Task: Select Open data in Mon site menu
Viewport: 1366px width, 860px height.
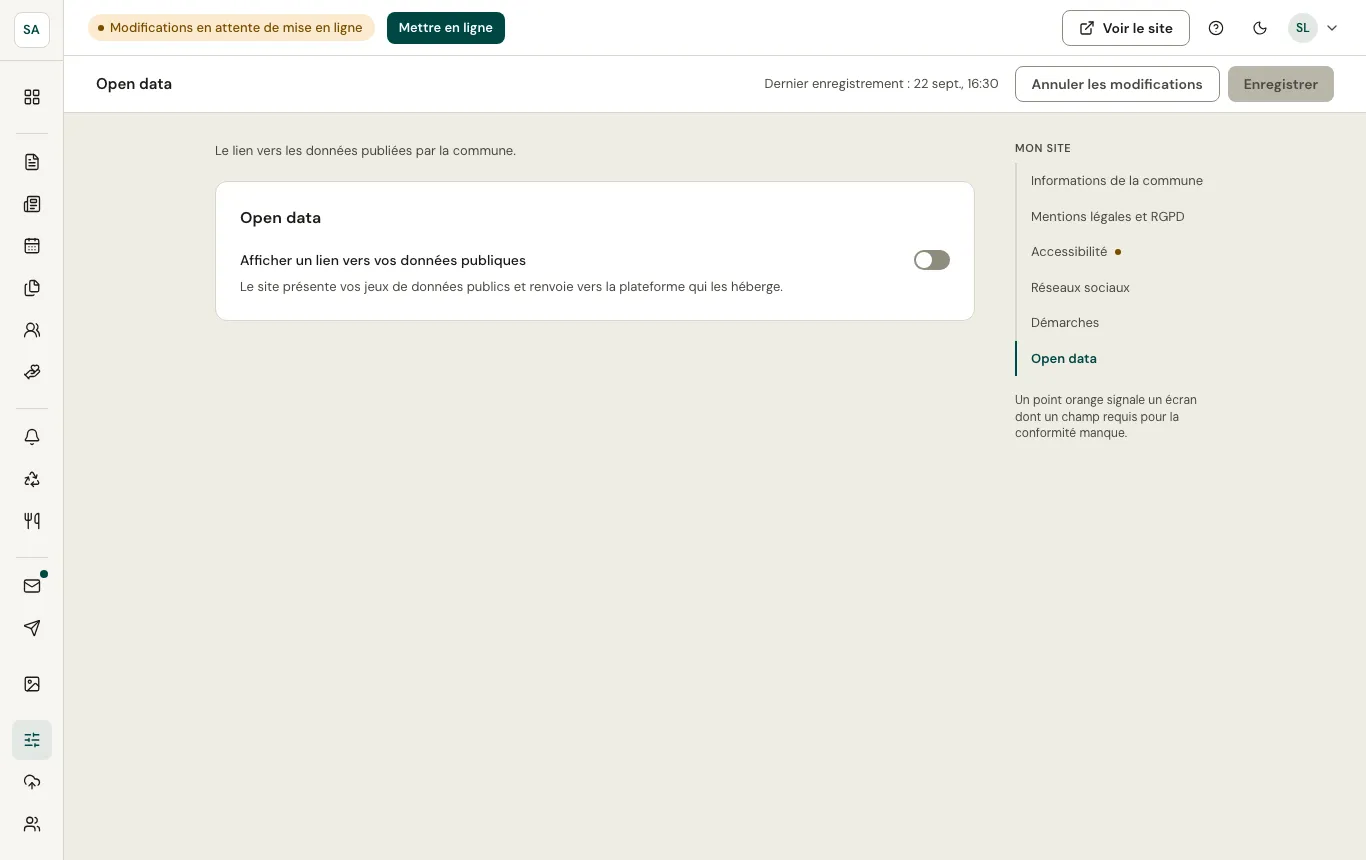Action: point(1064,359)
